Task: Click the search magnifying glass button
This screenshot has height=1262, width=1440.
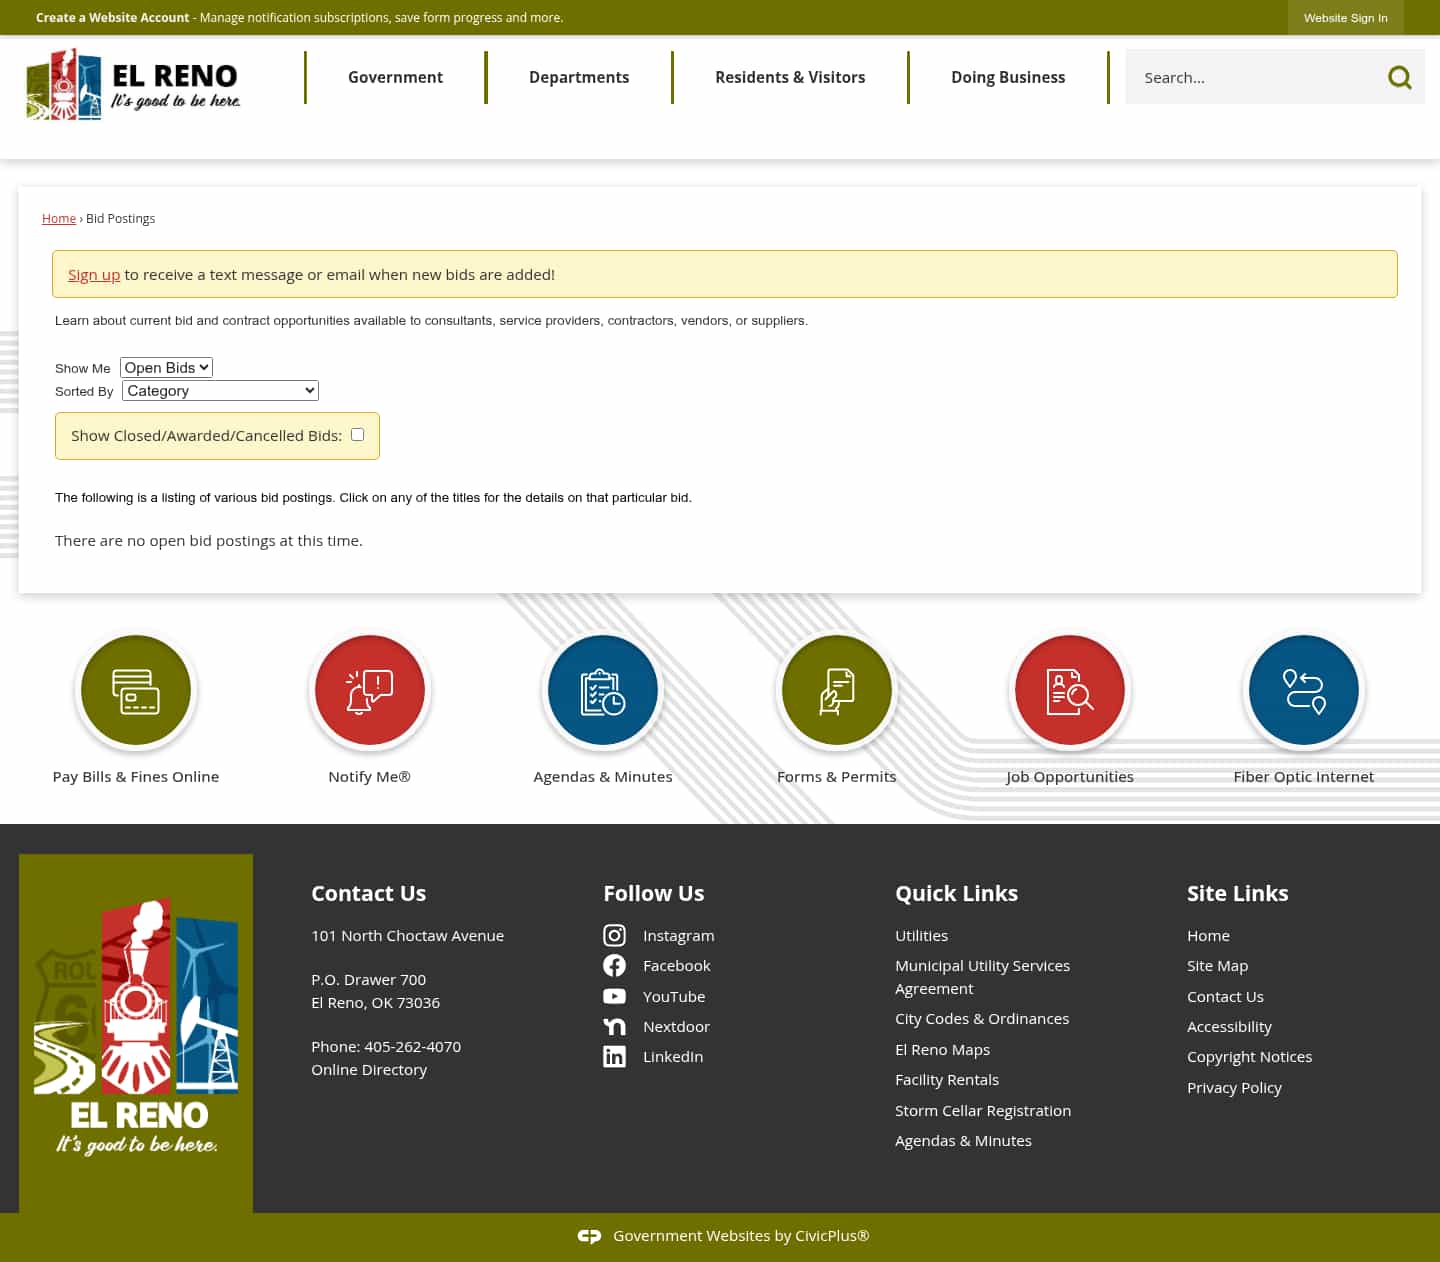Action: pos(1399,77)
